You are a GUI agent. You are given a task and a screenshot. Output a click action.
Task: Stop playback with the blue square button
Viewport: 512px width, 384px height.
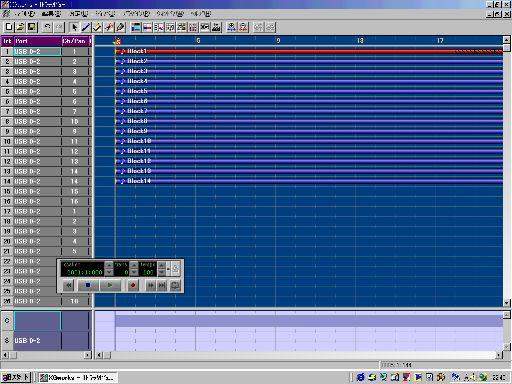point(88,285)
